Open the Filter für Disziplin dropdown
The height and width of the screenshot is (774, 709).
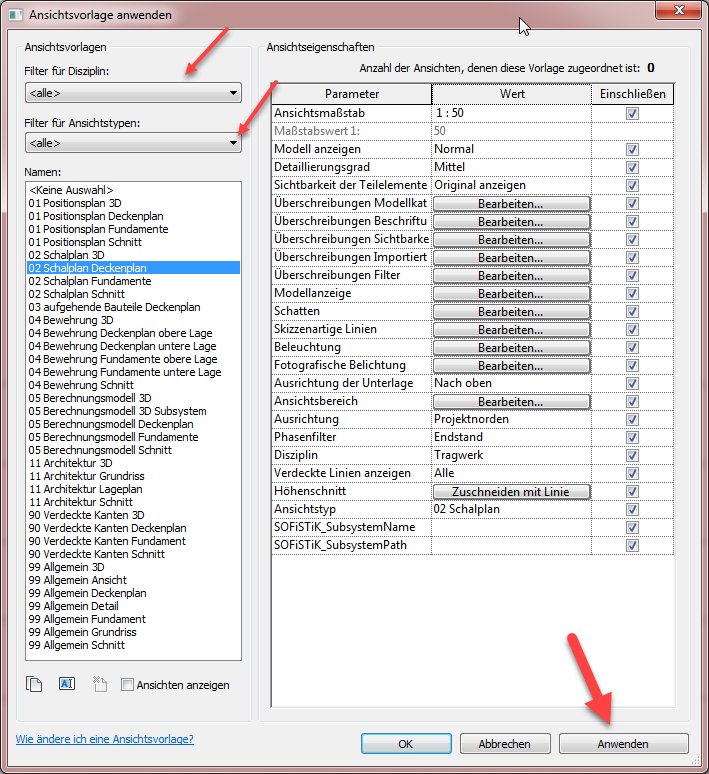(x=134, y=93)
